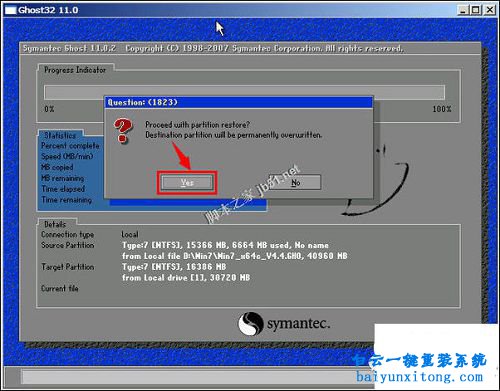Select the Details panel header
Viewport: 500px width, 391px height.
point(55,224)
